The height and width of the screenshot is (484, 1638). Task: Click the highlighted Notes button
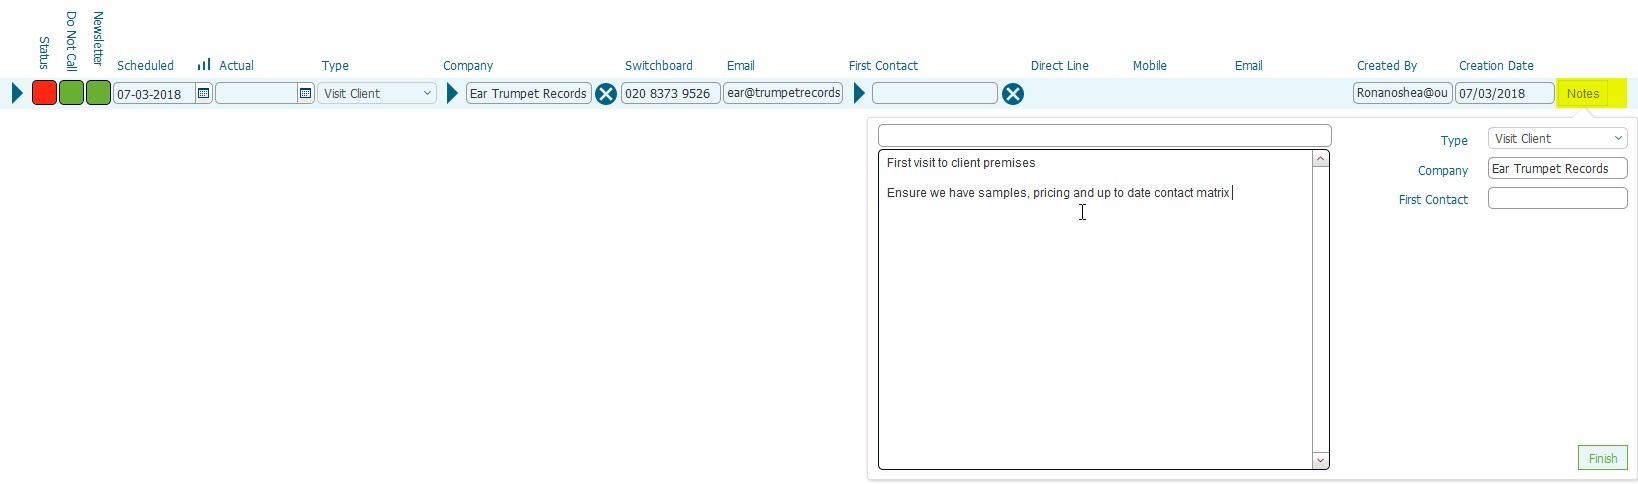pos(1583,93)
